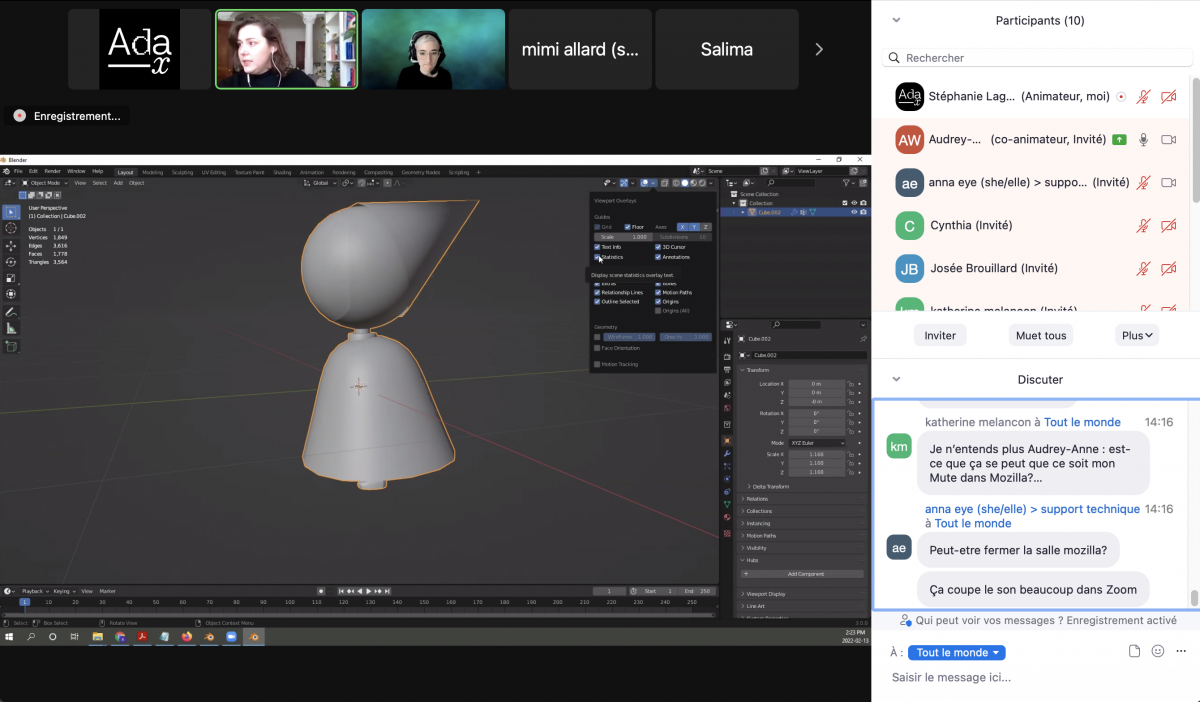The image size is (1200, 702).
Task: Hide Cube.002 in outliner with eye icon
Action: tap(855, 212)
